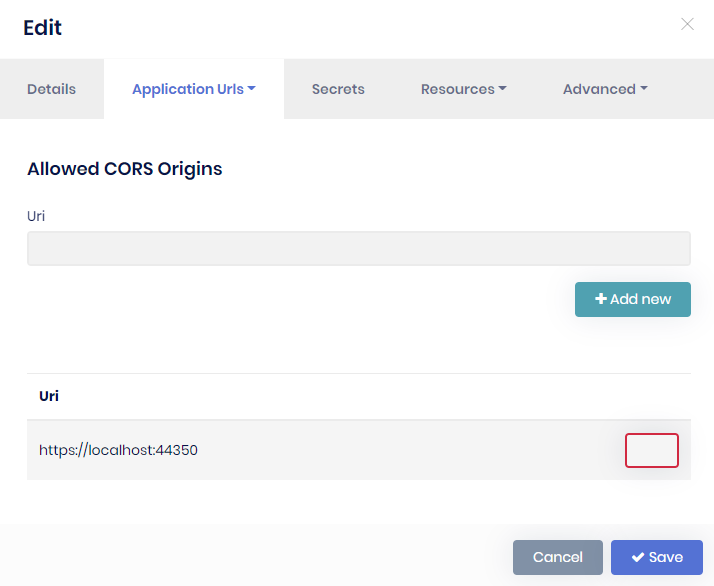
Task: Switch to the Details tab
Action: 51,89
